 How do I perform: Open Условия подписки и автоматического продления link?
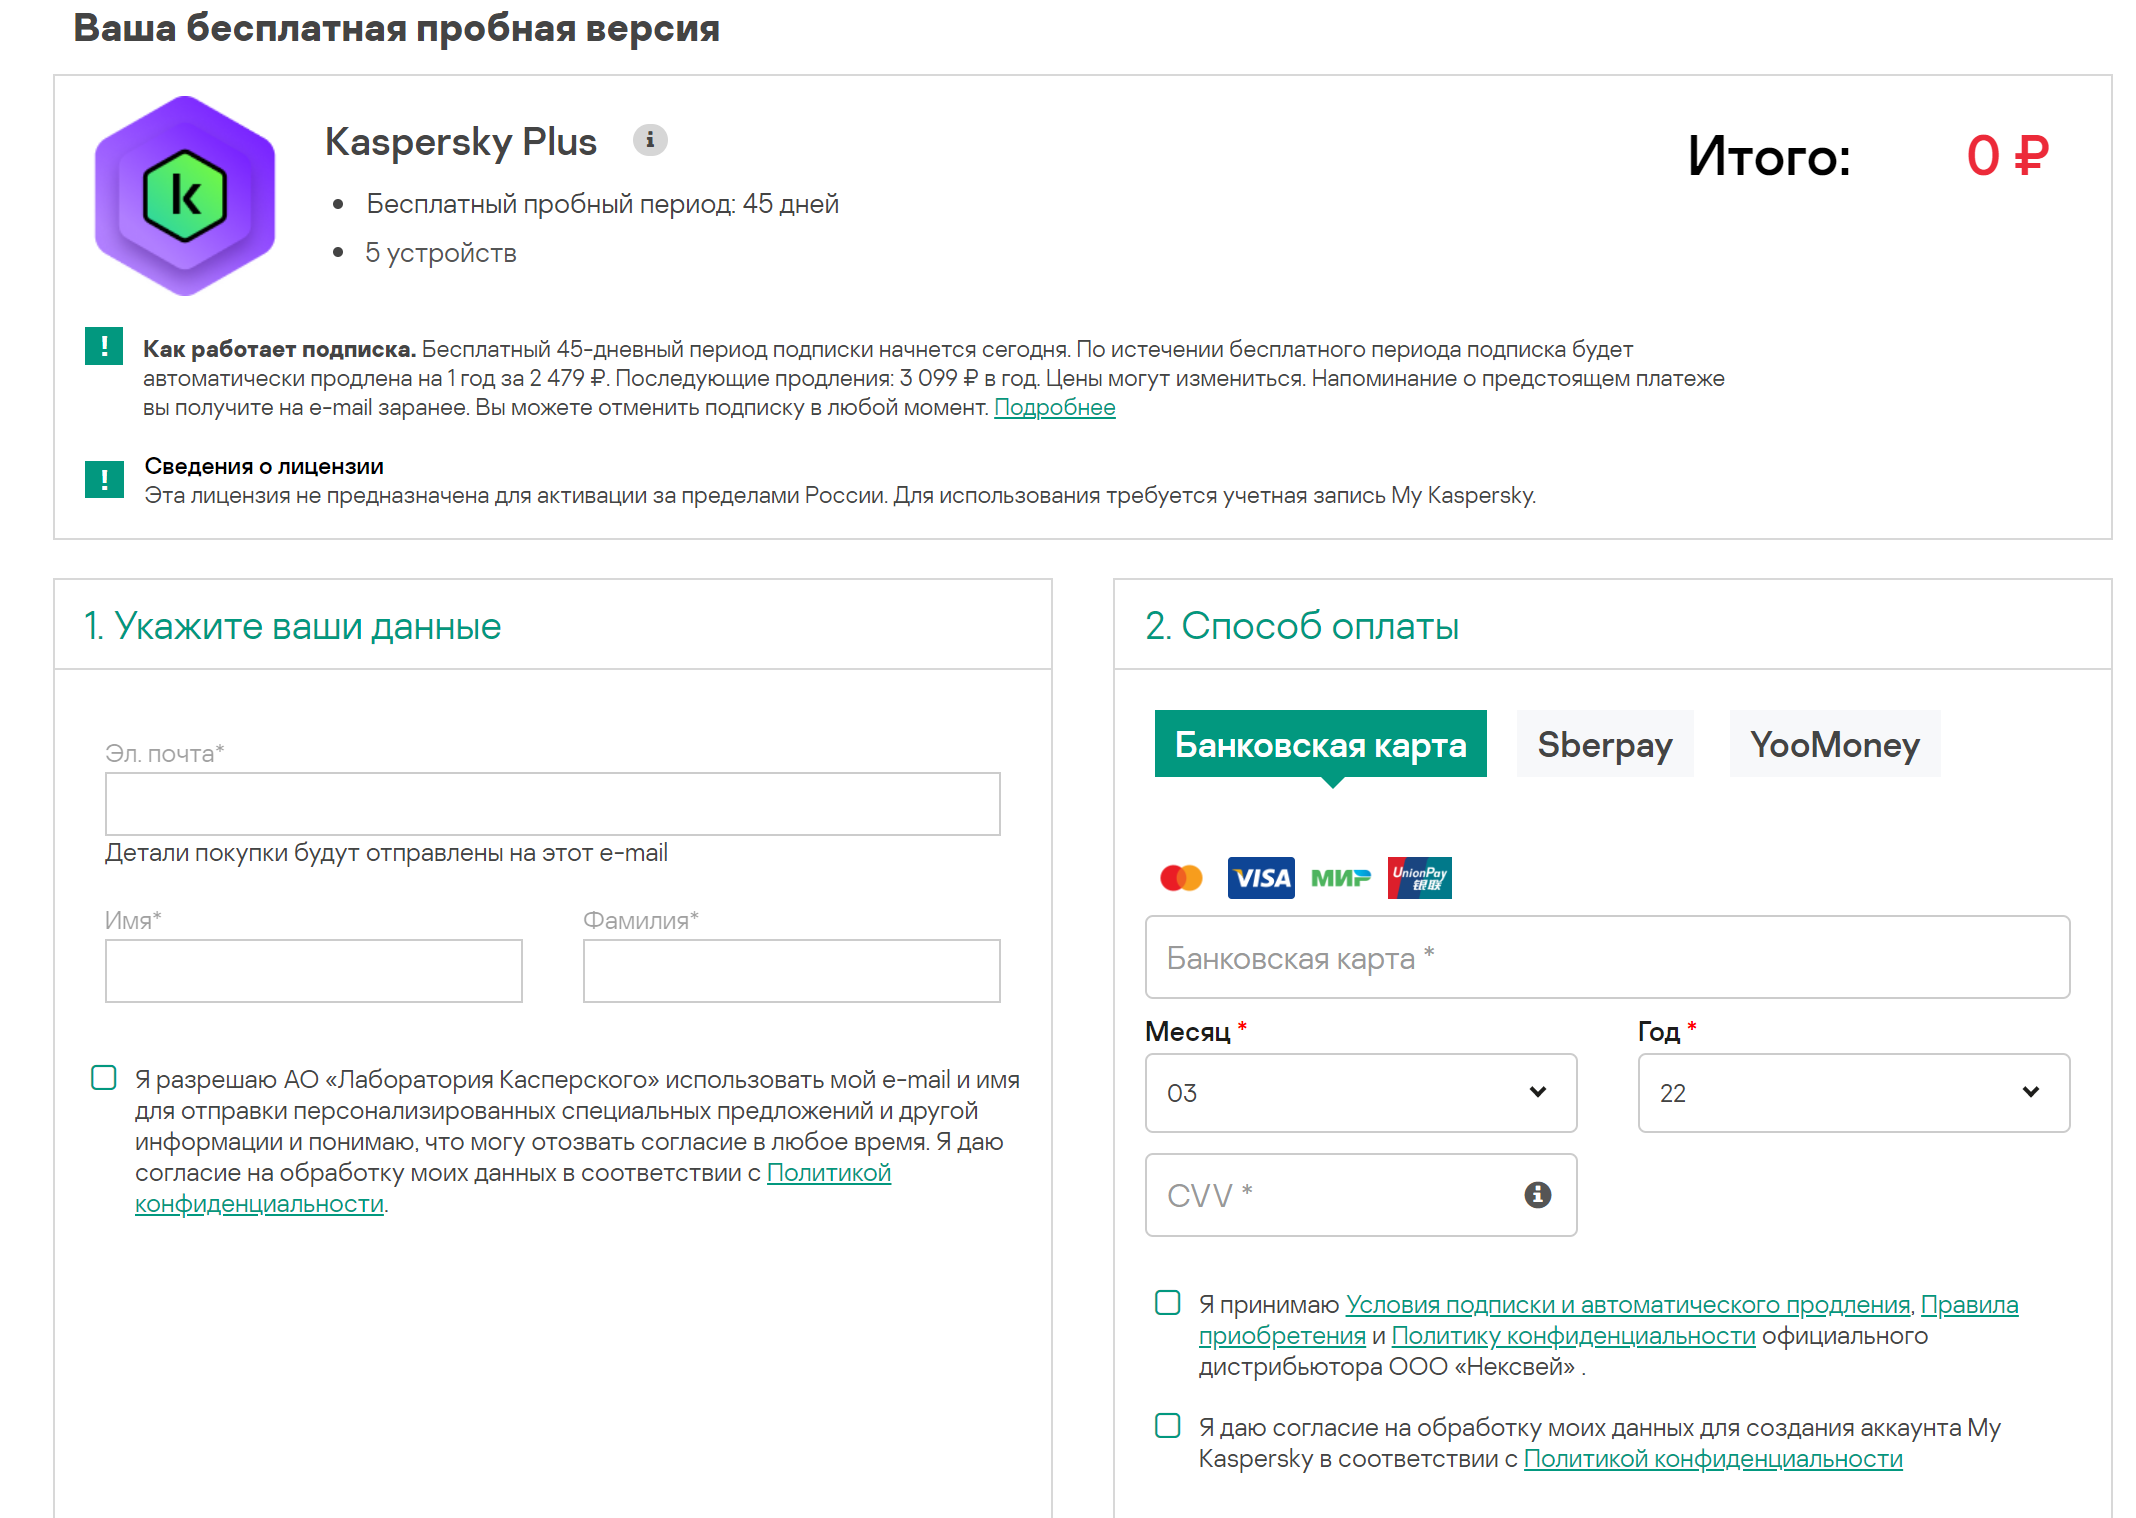1627,1305
